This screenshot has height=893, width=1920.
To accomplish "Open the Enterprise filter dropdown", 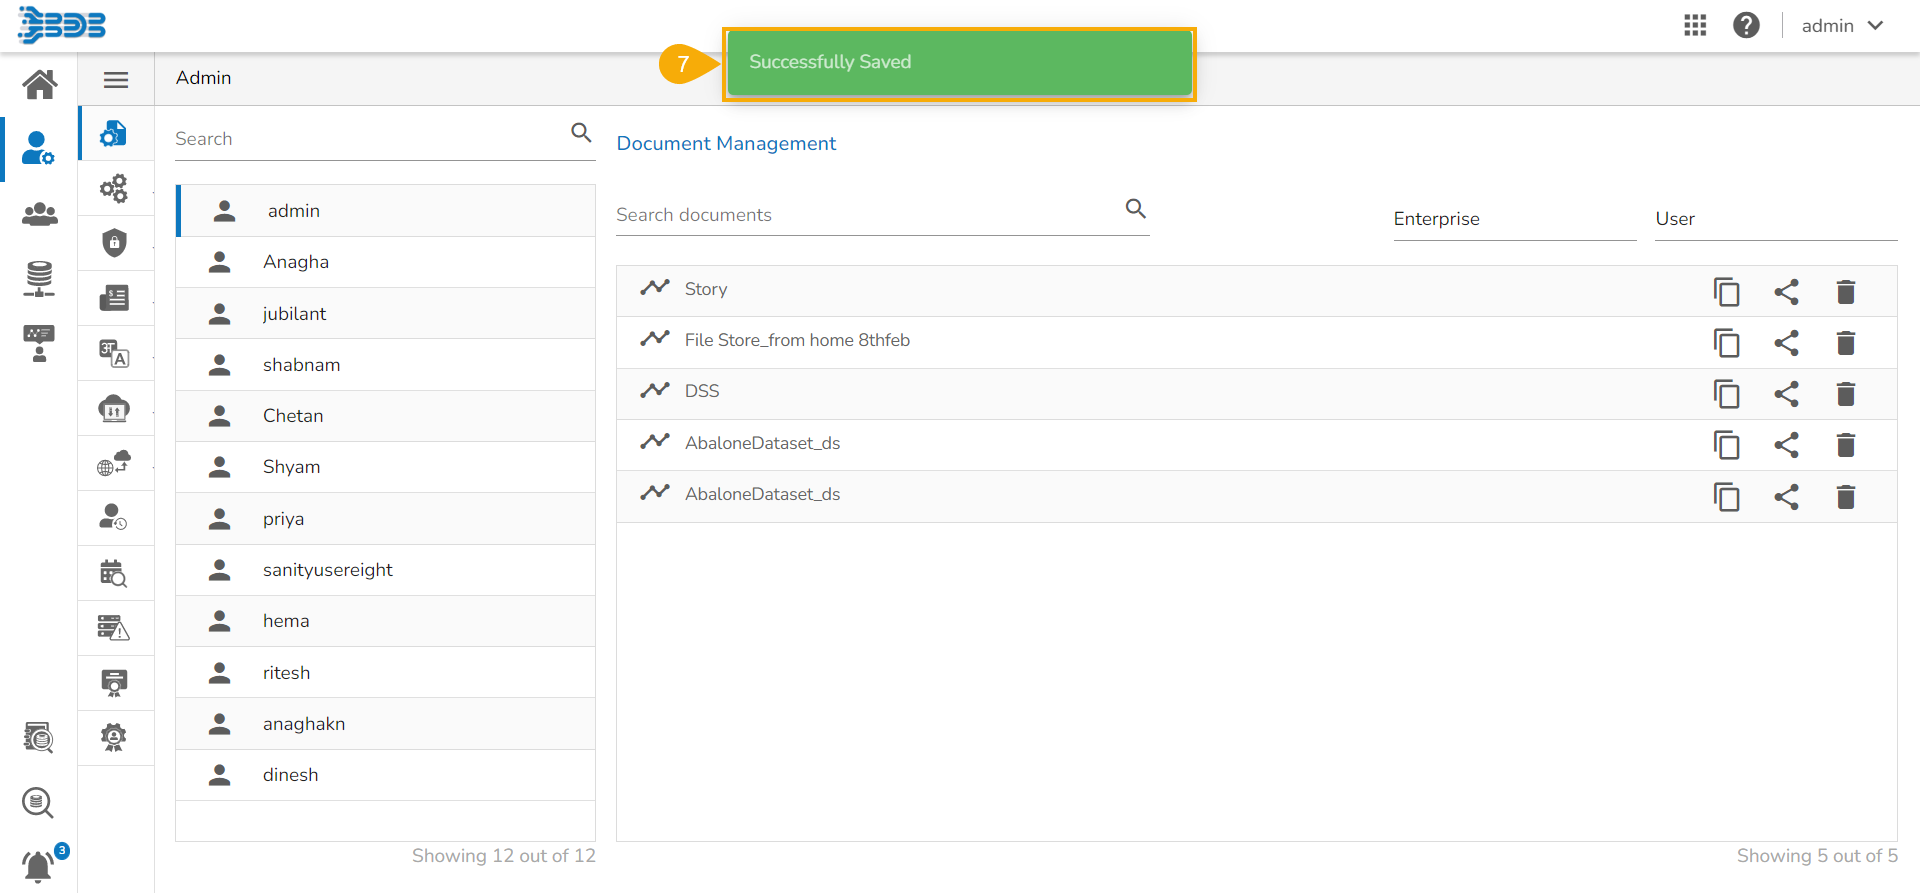I will [x=1514, y=219].
